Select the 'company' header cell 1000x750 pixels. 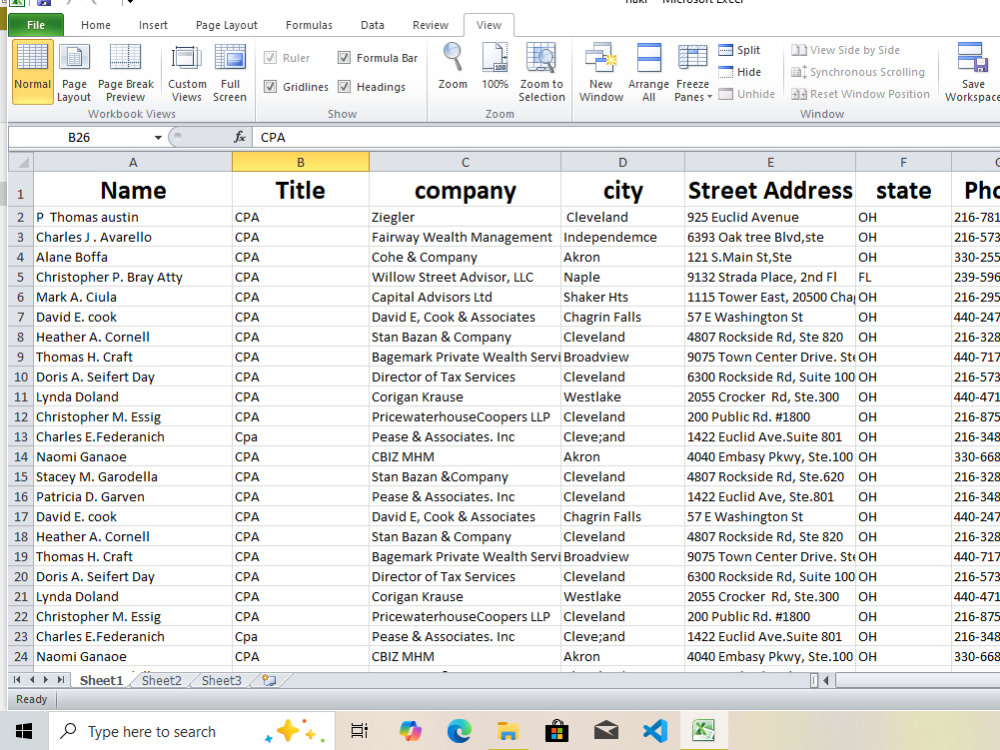(465, 189)
